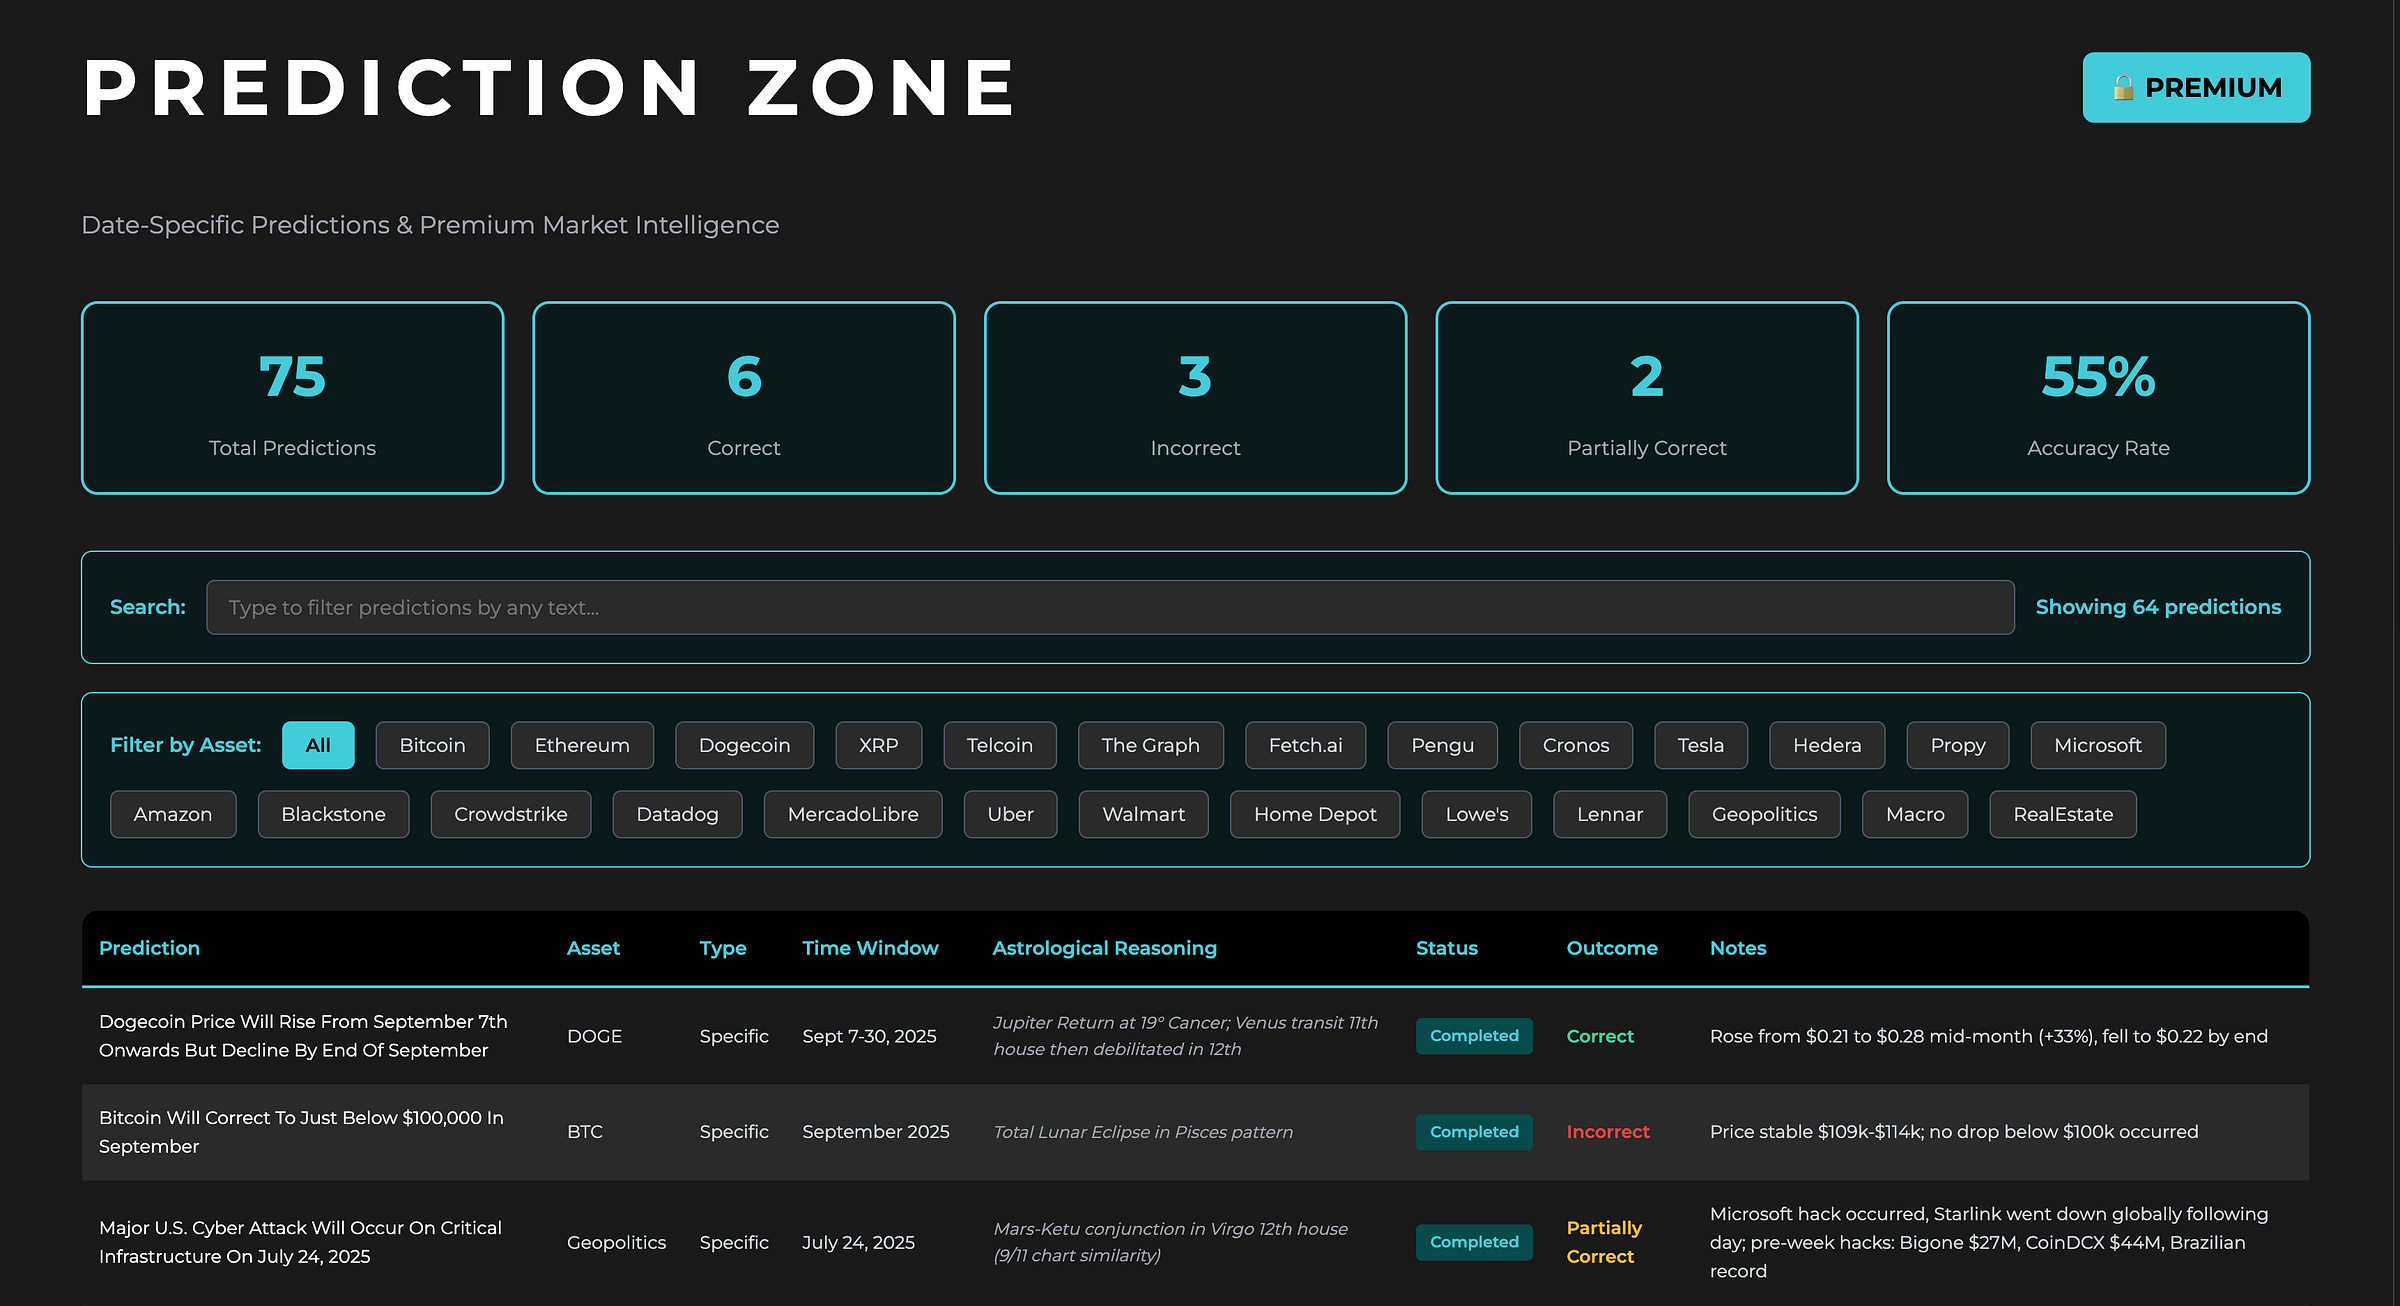Screen dimensions: 2400x1306
Task: Sort by Prediction column header
Action: tap(149, 948)
